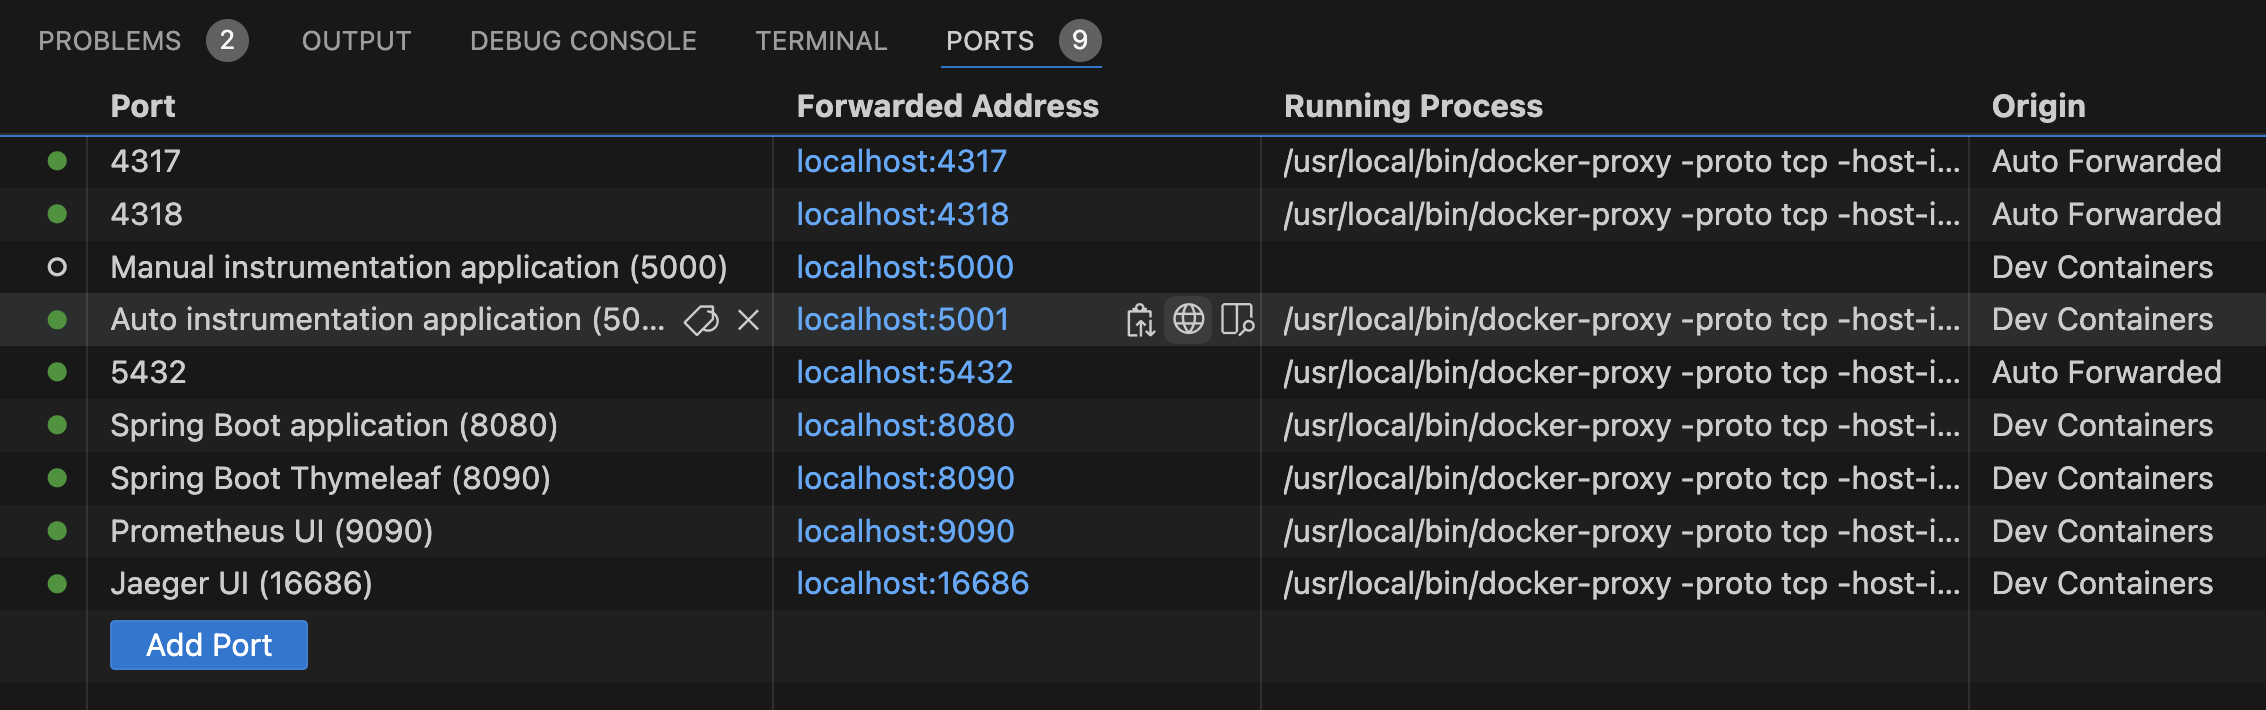Click status dot for Spring Boot Thymeleaf
This screenshot has width=2266, height=710.
click(57, 478)
